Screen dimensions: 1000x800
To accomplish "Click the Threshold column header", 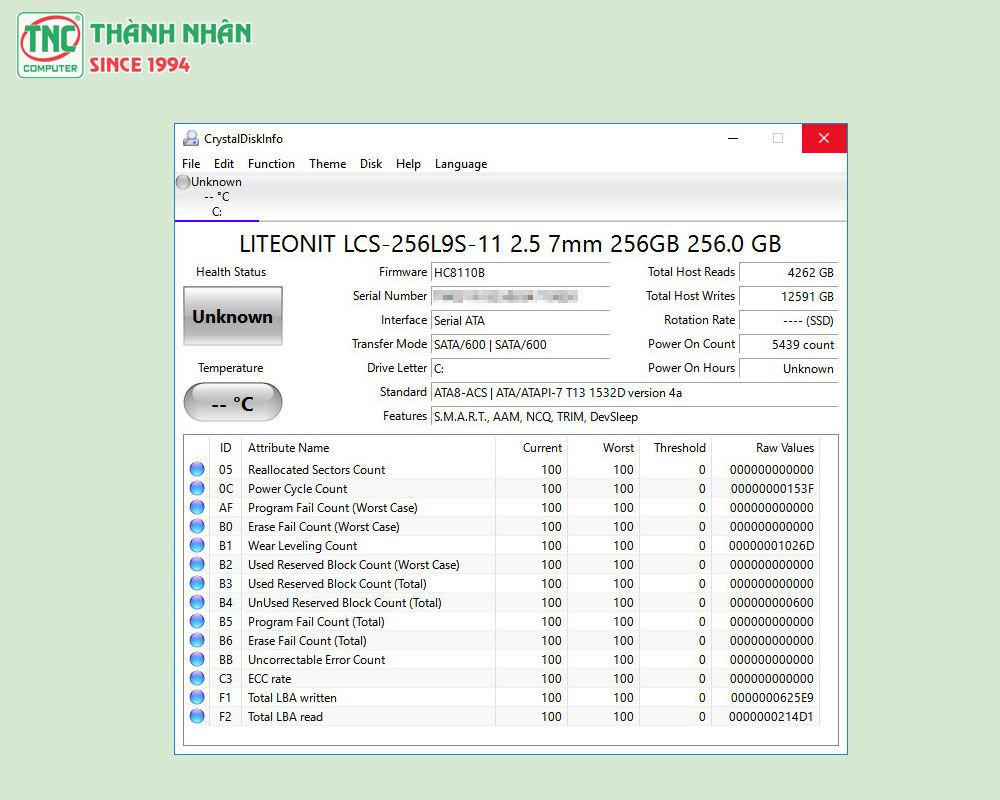I will 675,448.
